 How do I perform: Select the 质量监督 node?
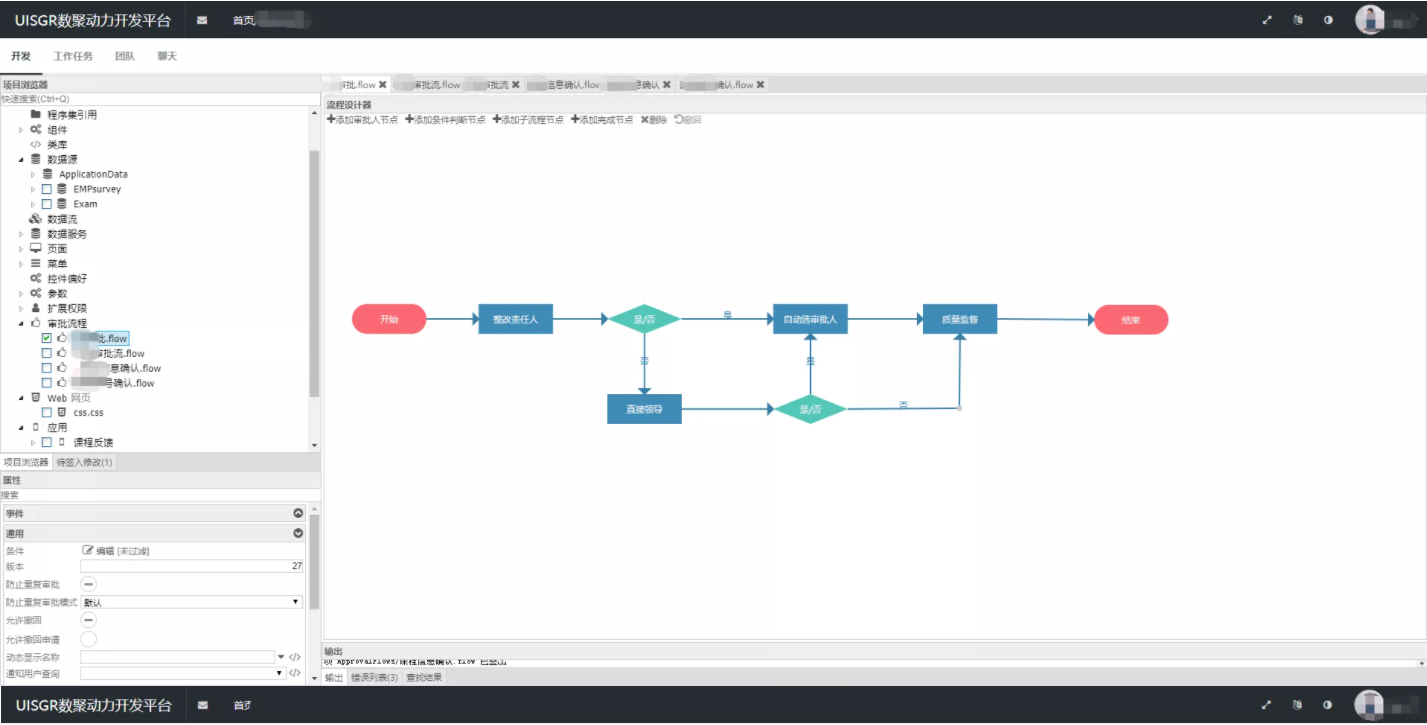[959, 319]
